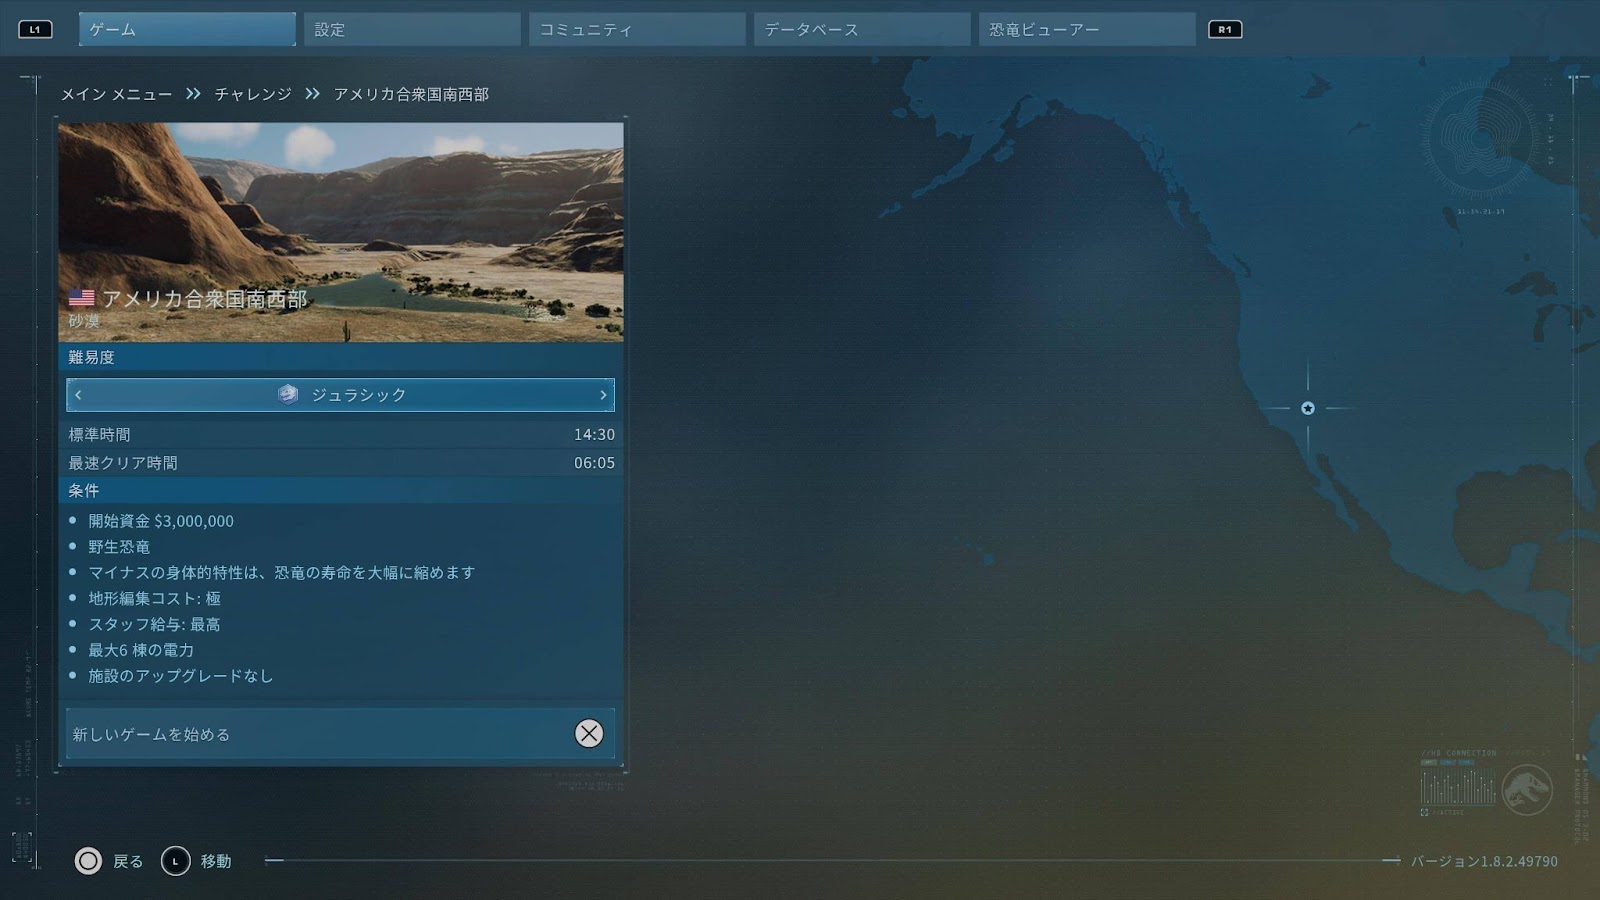Switch to the コミュニティ tab
Viewport: 1600px width, 900px height.
637,29
